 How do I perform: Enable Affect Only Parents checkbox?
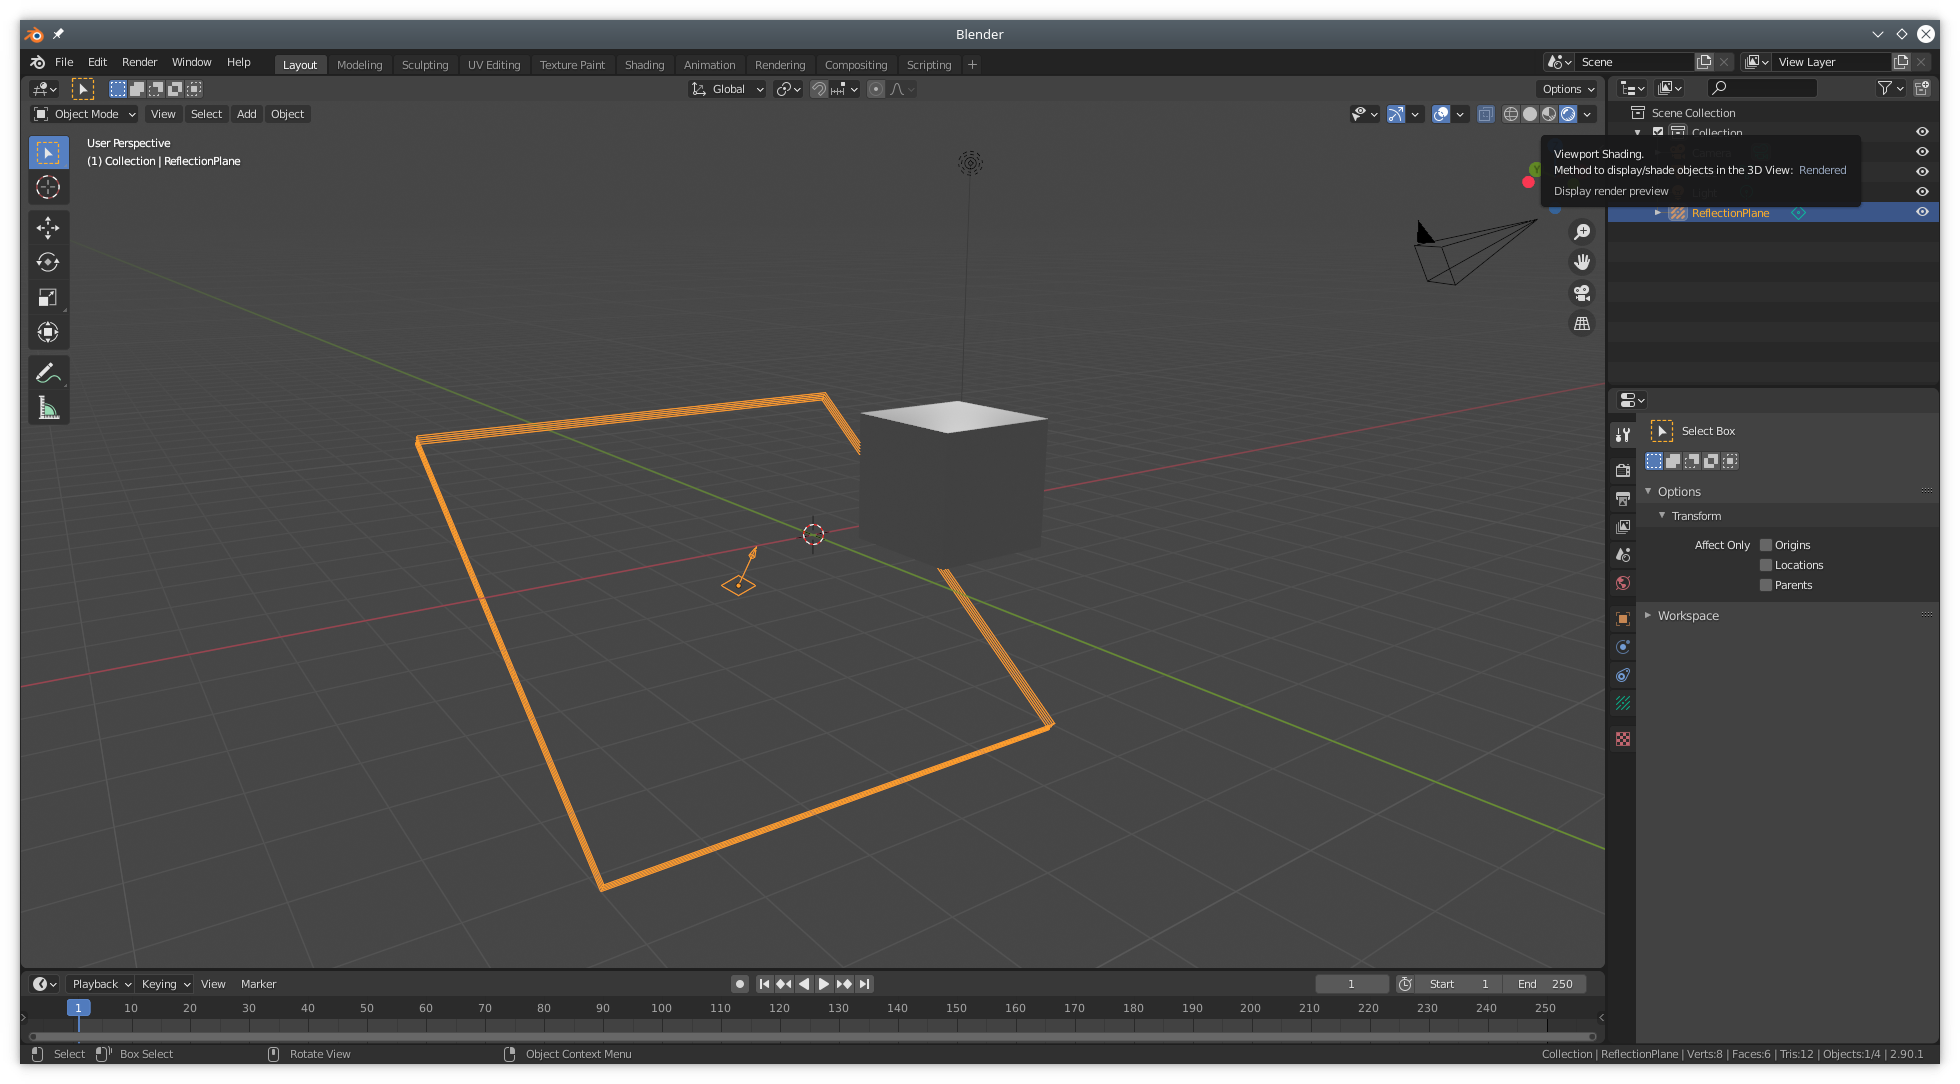coord(1766,585)
